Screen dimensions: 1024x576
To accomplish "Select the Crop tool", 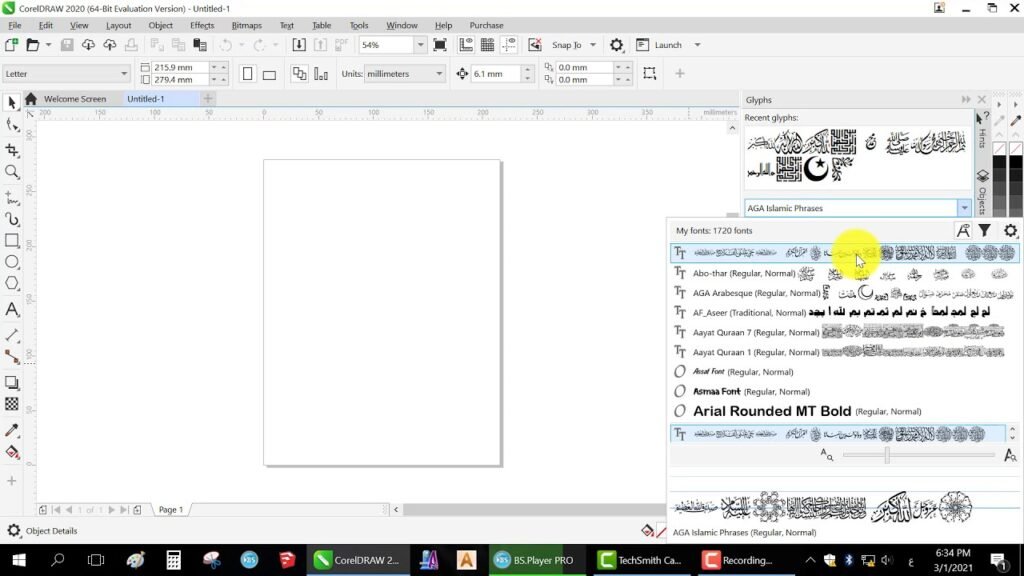I will 12,150.
